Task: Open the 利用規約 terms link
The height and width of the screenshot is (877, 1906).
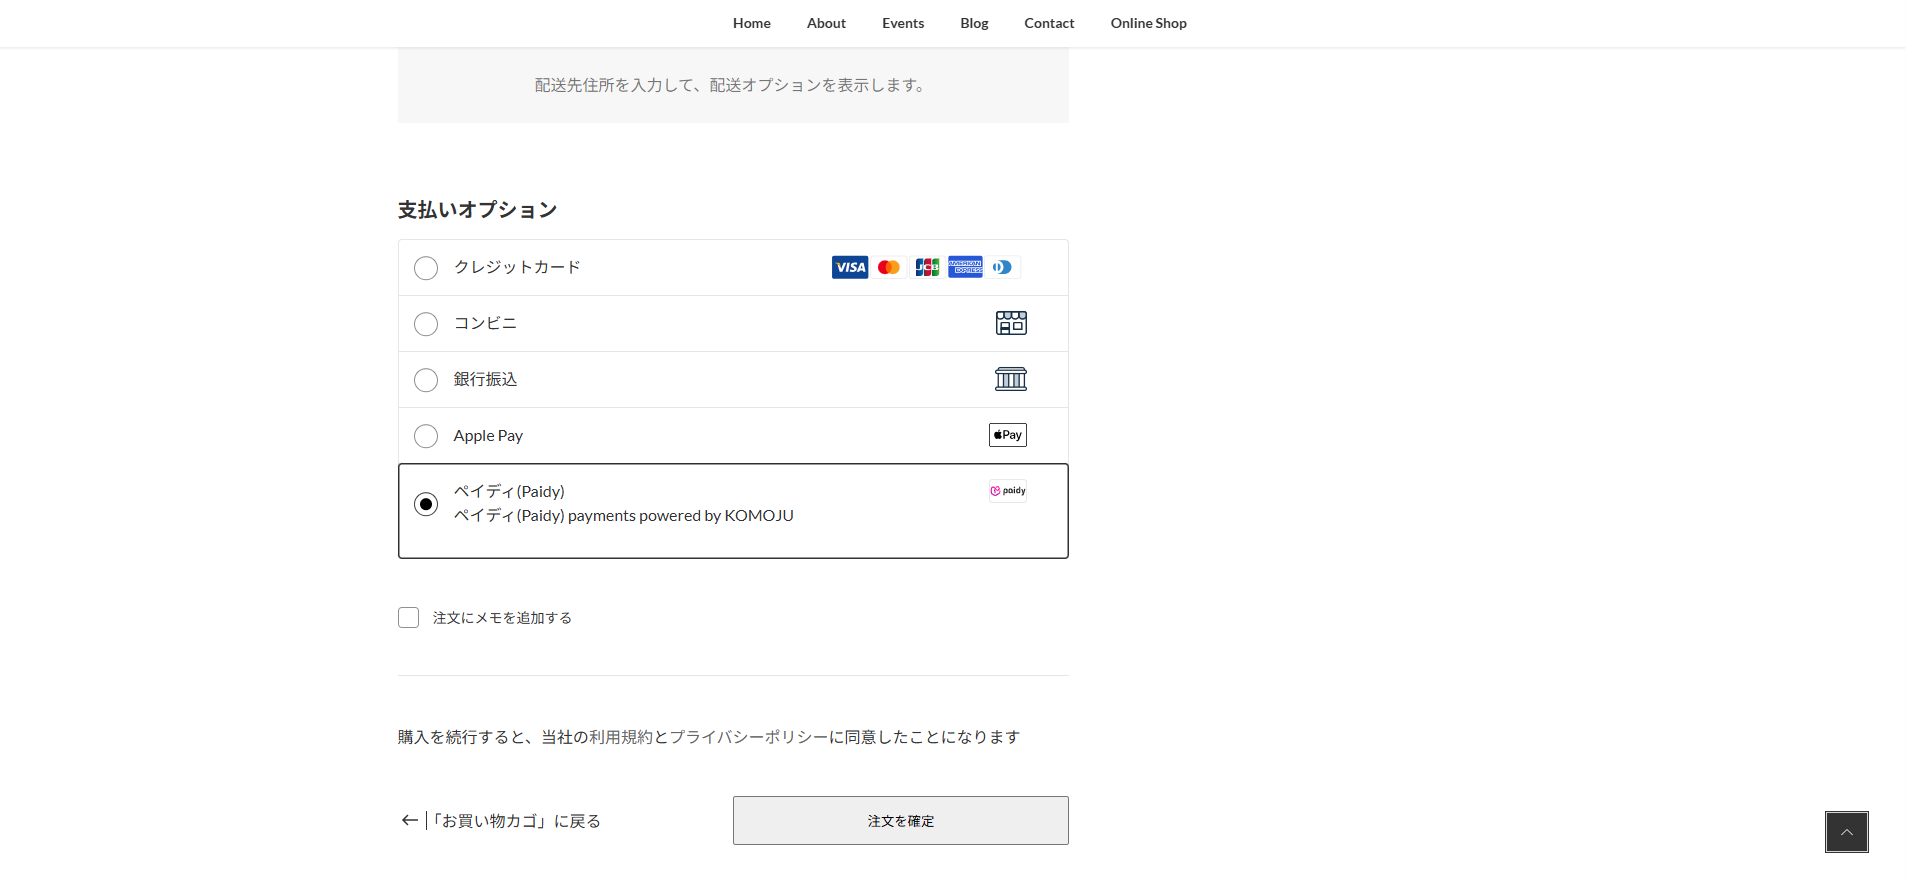Action: point(621,737)
